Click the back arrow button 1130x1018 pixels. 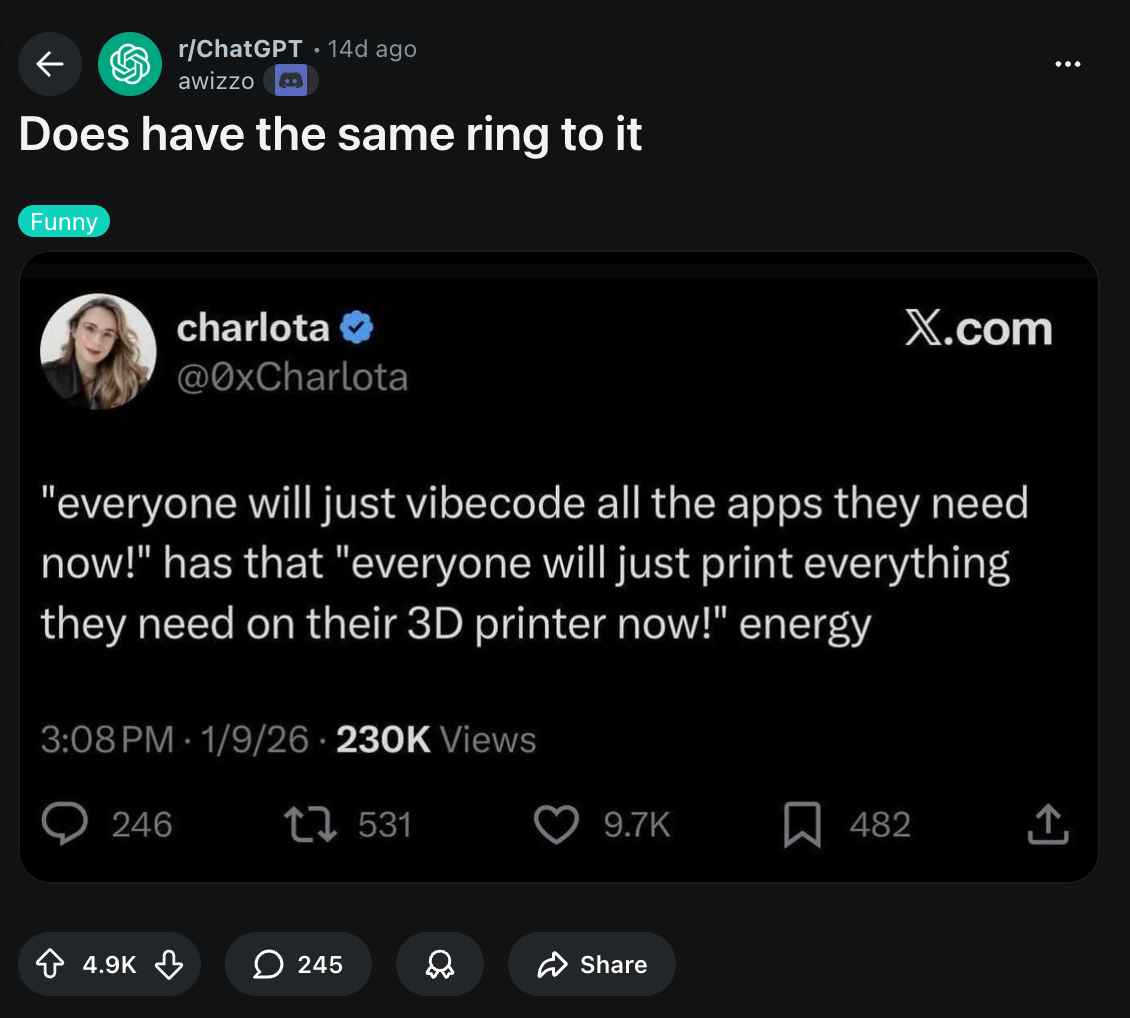[50, 64]
